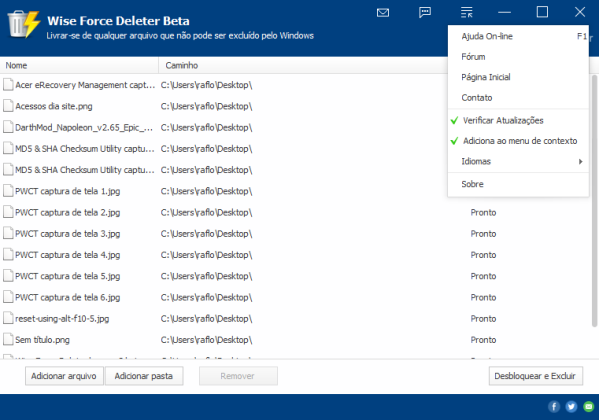Image resolution: width=599 pixels, height=420 pixels.
Task: Select PWCT captura de tela 5.jpg
Action: click(x=67, y=276)
